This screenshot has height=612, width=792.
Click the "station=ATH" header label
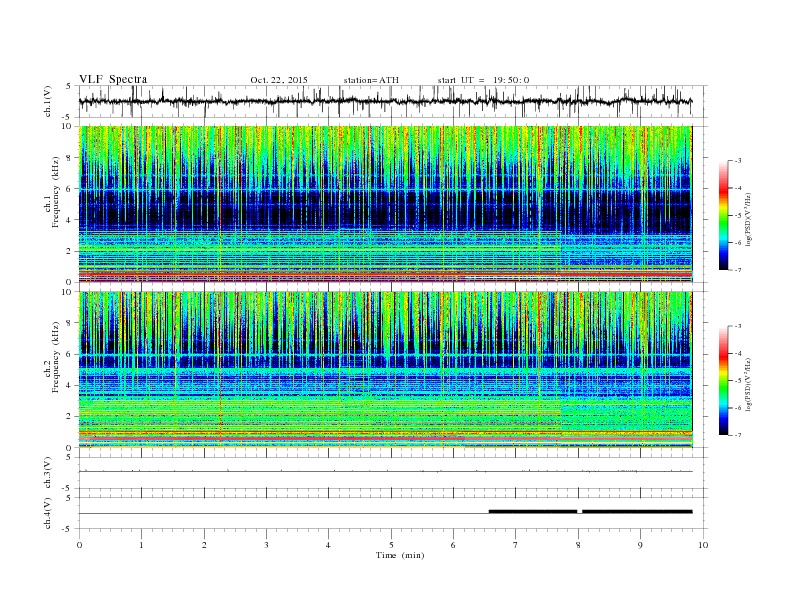371,80
